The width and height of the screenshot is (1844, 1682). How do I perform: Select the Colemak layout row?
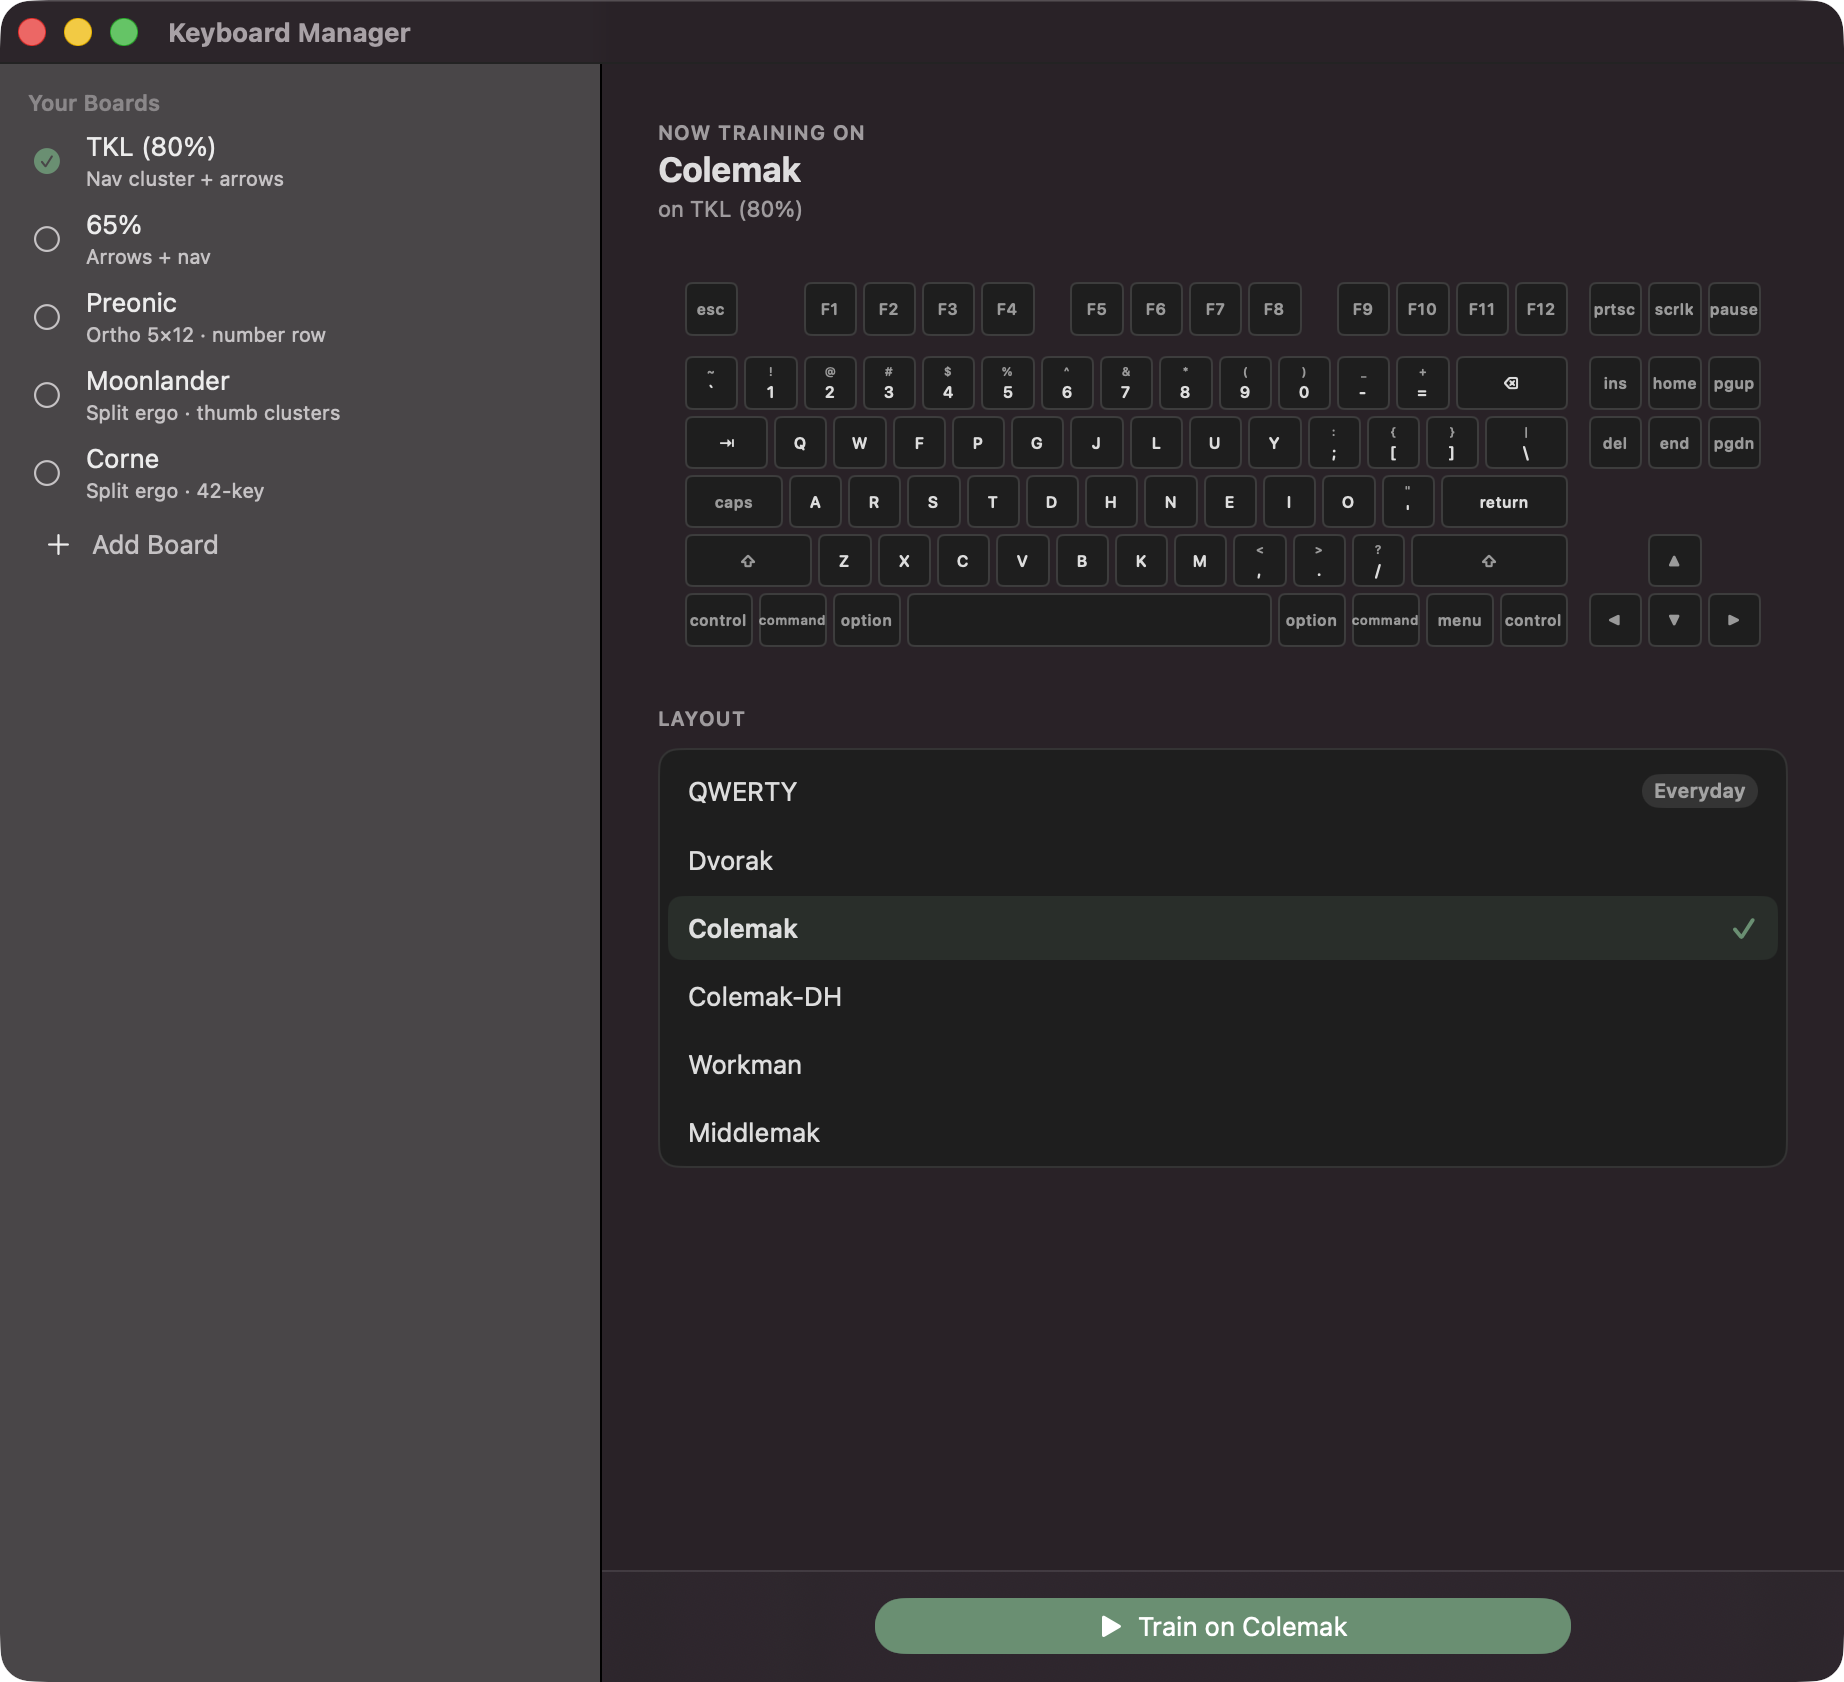[x=1222, y=928]
